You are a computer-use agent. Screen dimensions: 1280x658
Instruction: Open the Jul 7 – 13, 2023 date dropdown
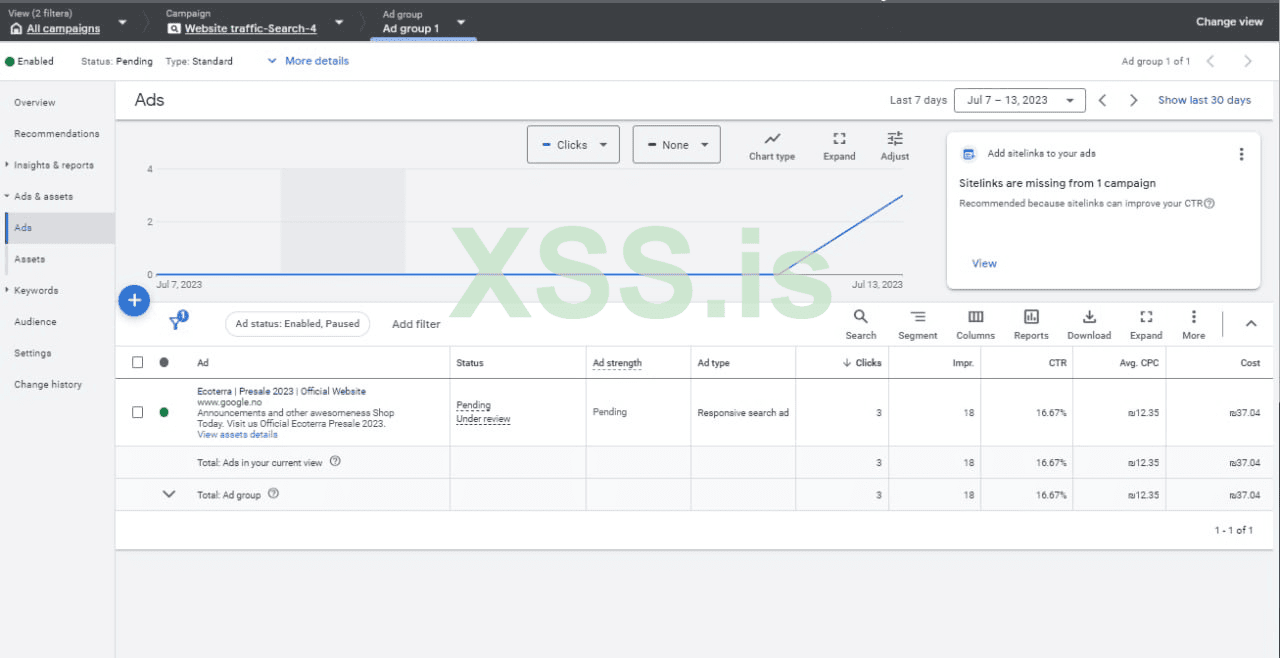[1019, 100]
